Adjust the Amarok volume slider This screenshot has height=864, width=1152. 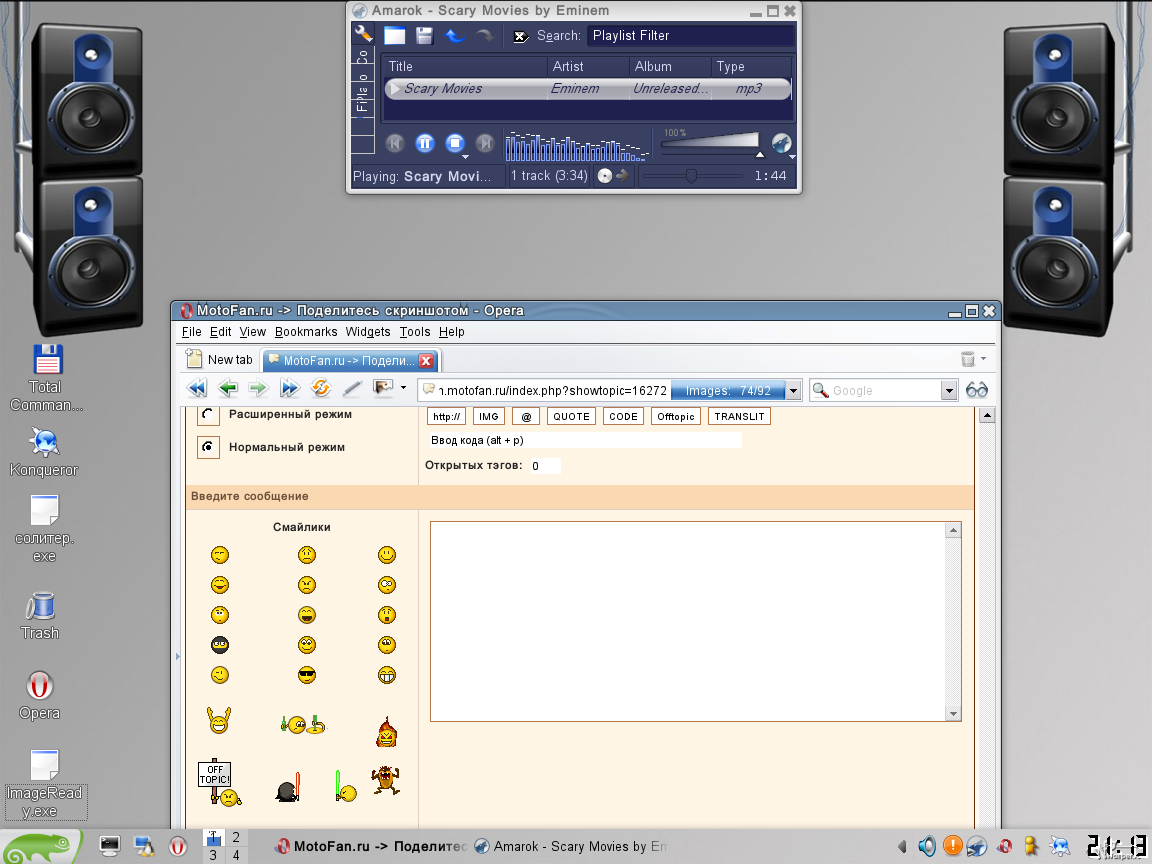point(710,143)
